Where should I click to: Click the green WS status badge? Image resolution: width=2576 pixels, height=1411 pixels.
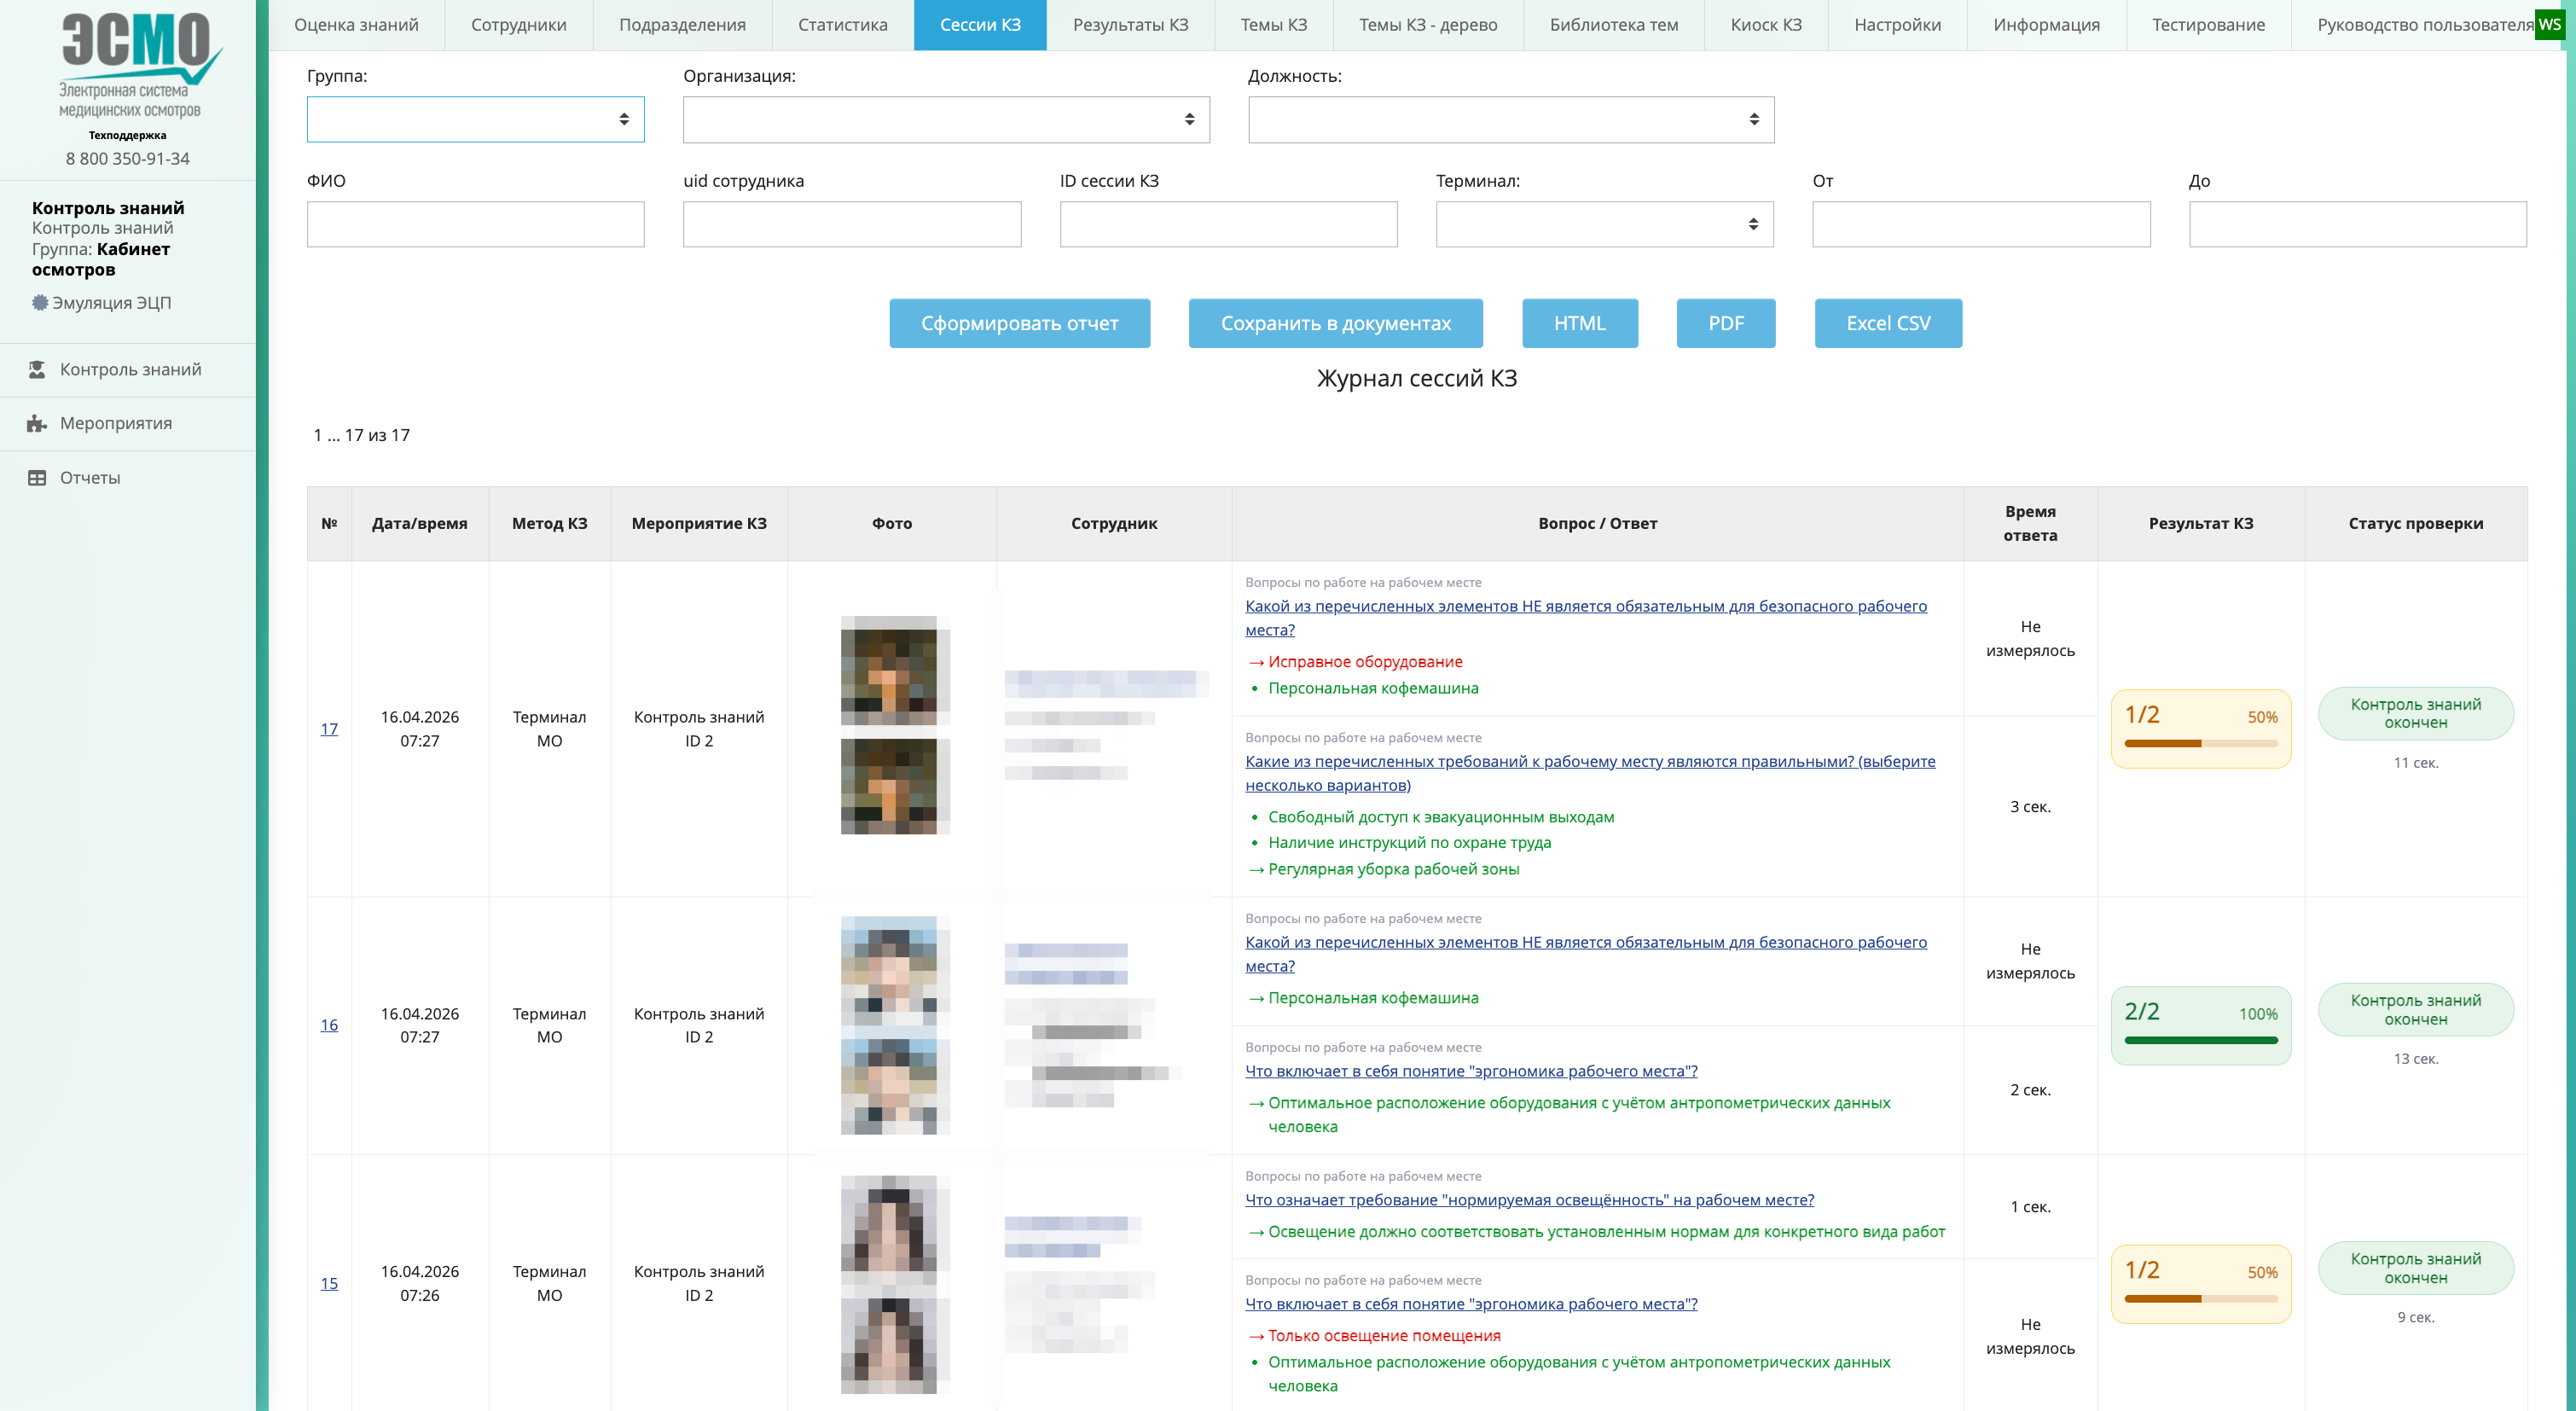point(2550,24)
